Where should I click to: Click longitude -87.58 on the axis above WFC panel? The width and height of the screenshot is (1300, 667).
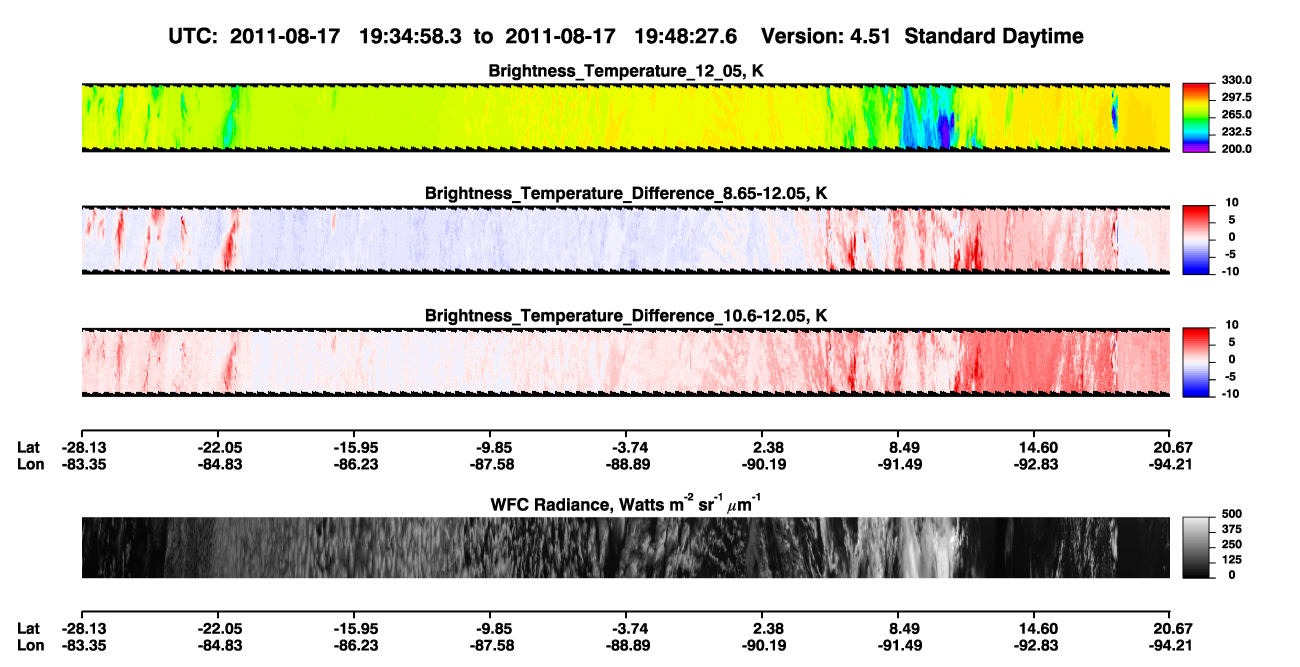(x=490, y=464)
